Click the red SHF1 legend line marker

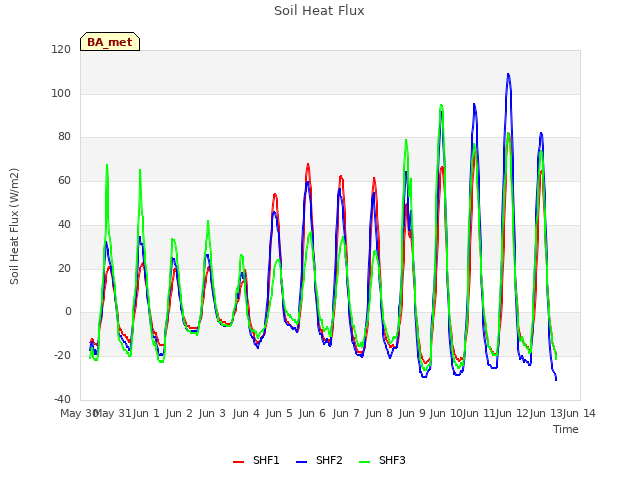tap(238, 461)
